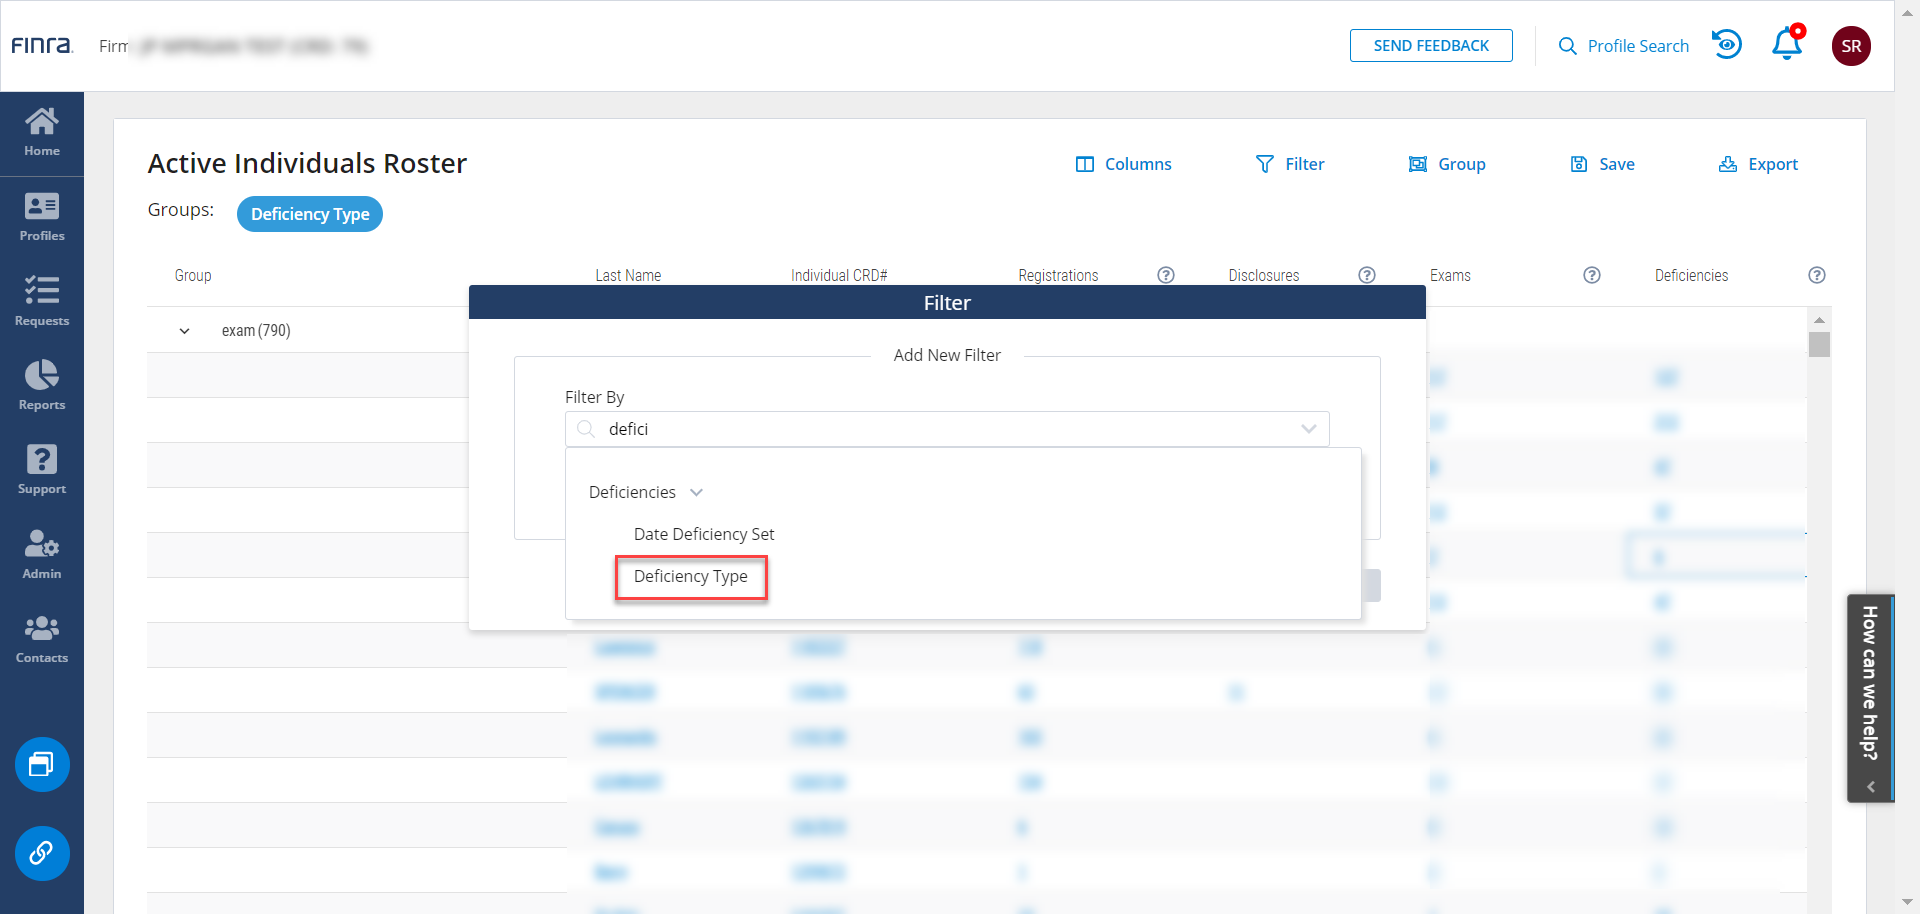Screen dimensions: 1920x914
Task: Open the Columns chooser
Action: pyautogui.click(x=1123, y=164)
